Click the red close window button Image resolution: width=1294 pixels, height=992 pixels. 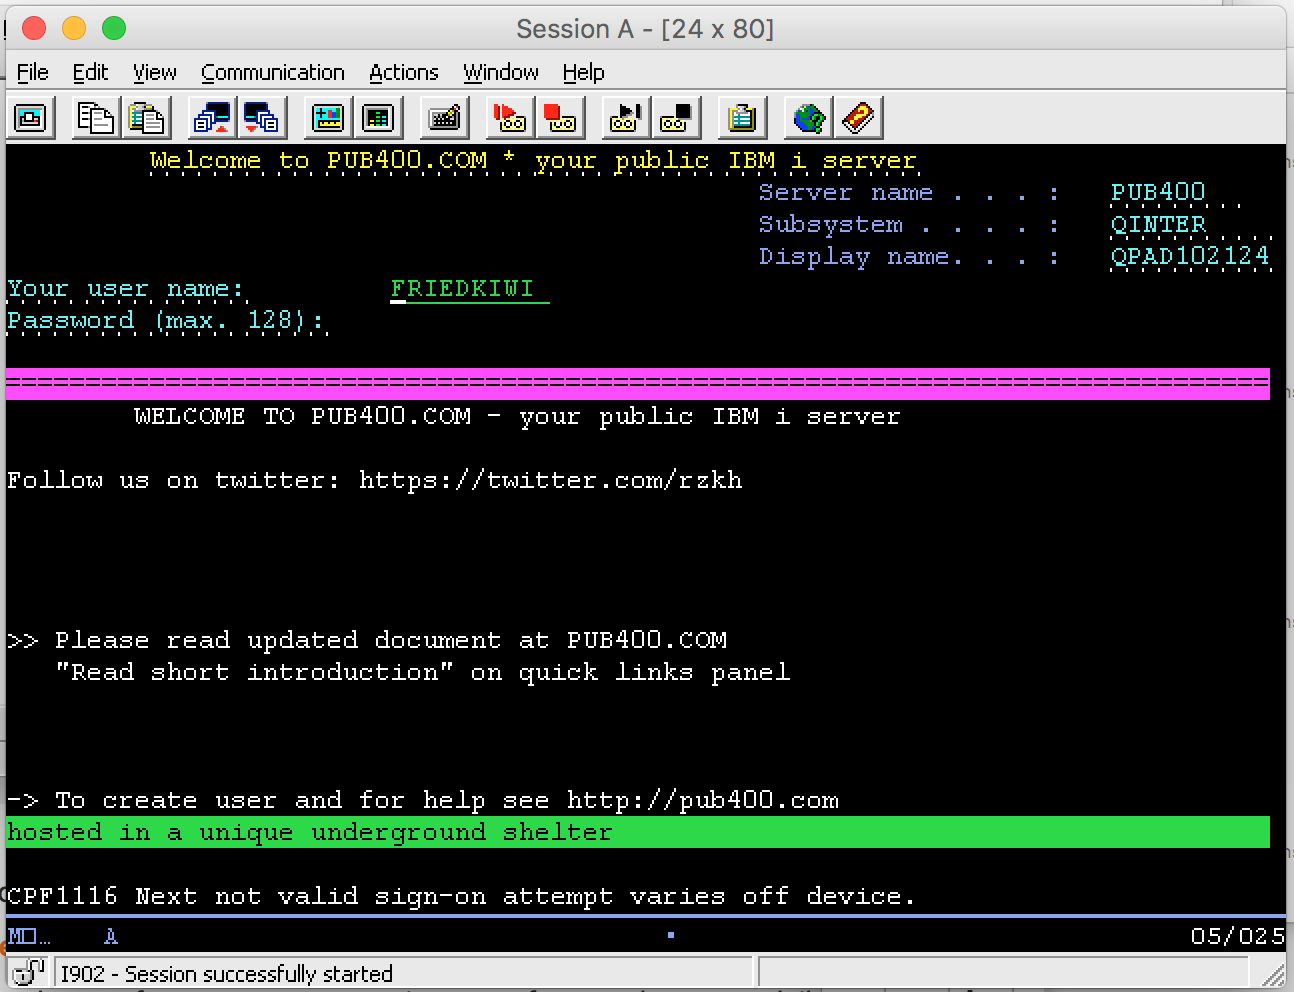34,28
